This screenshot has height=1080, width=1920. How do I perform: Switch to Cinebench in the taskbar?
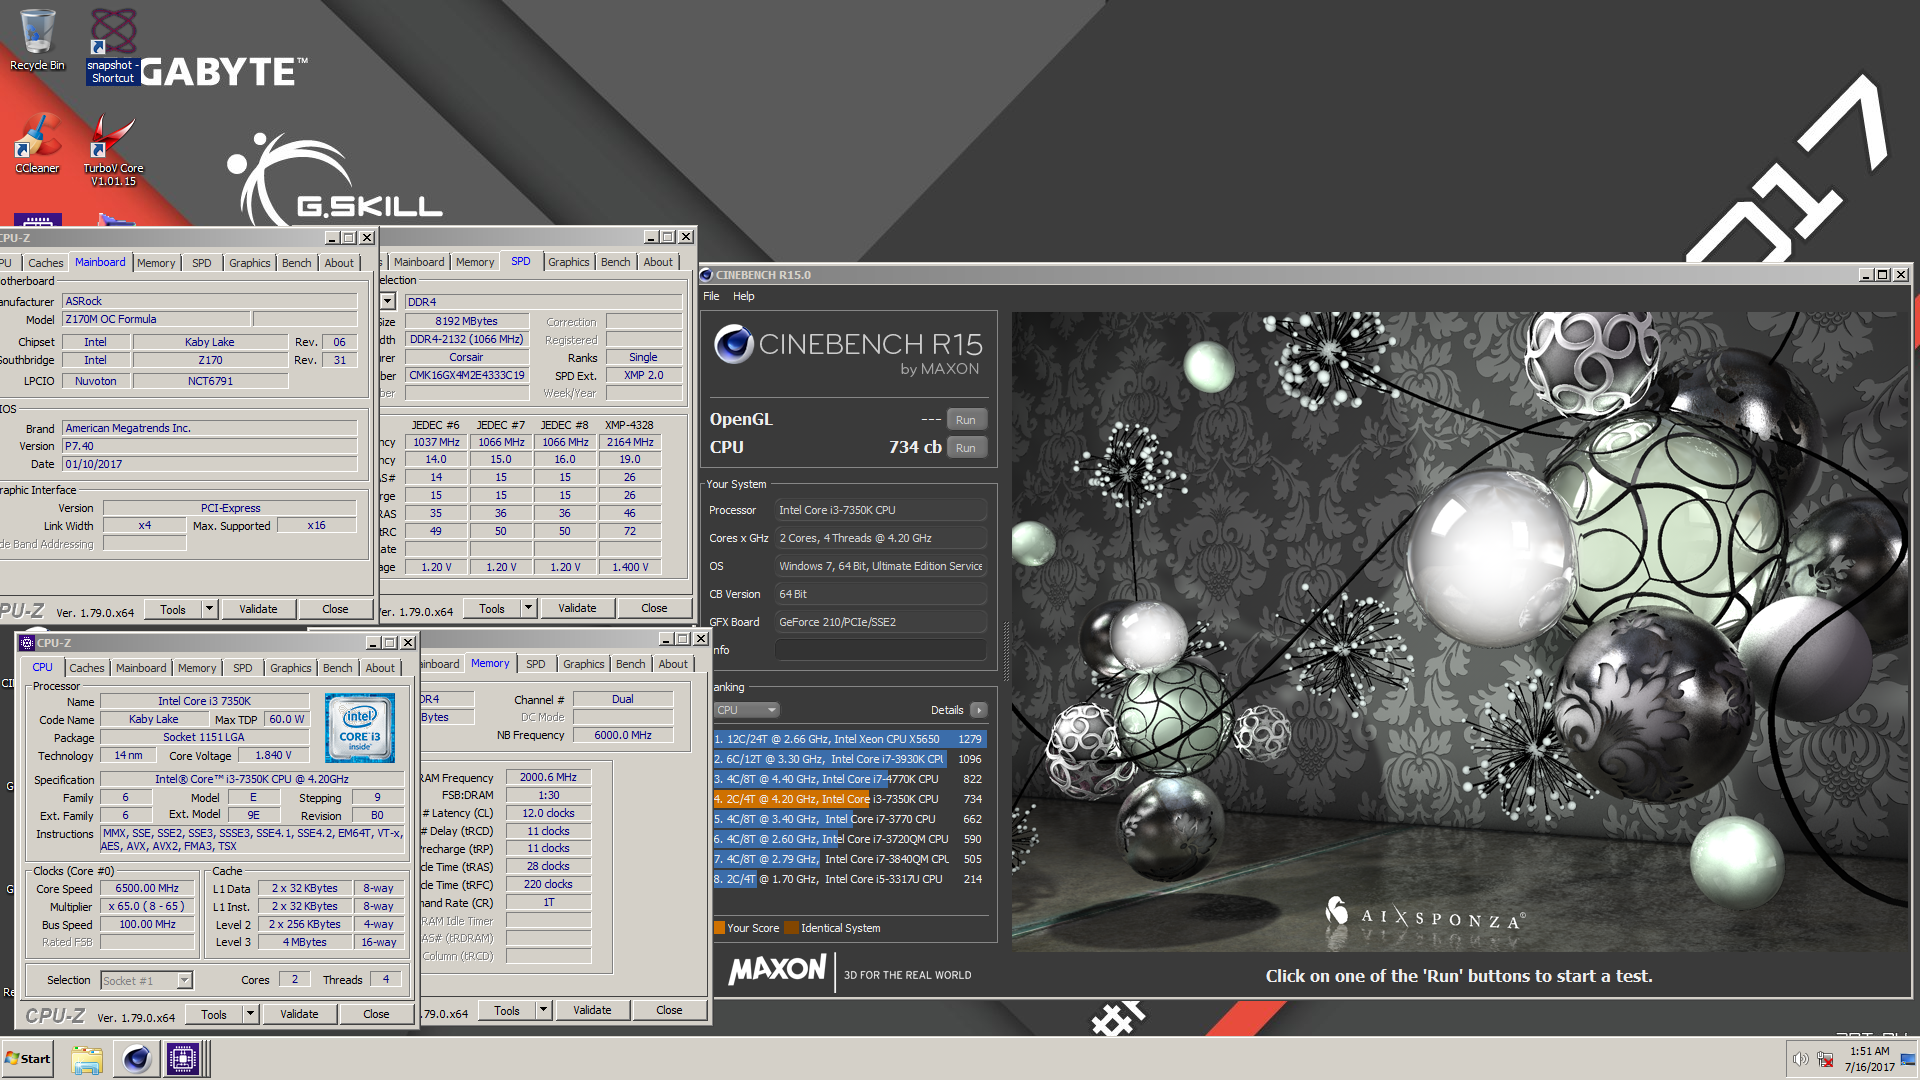coord(136,1059)
